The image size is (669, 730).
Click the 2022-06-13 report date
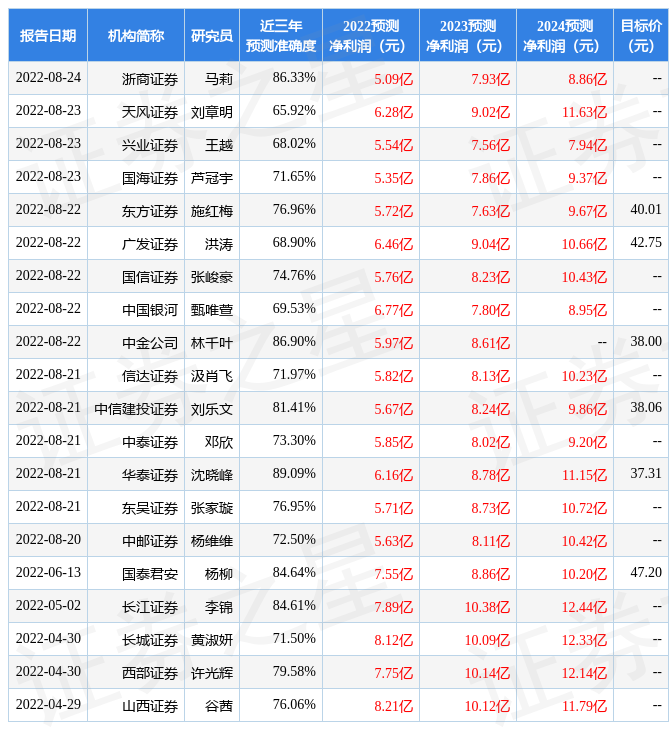48,573
